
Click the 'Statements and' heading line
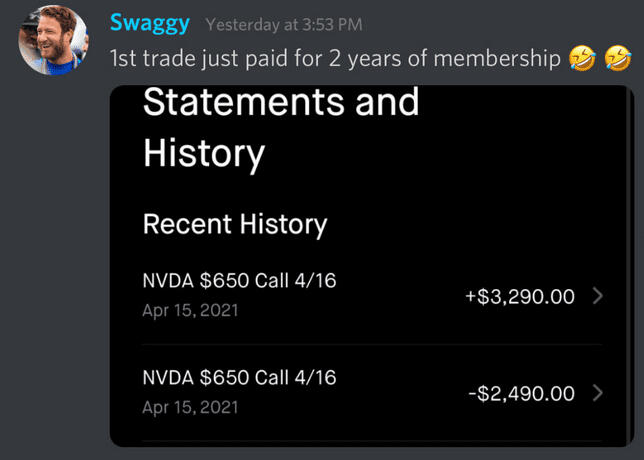coord(281,103)
